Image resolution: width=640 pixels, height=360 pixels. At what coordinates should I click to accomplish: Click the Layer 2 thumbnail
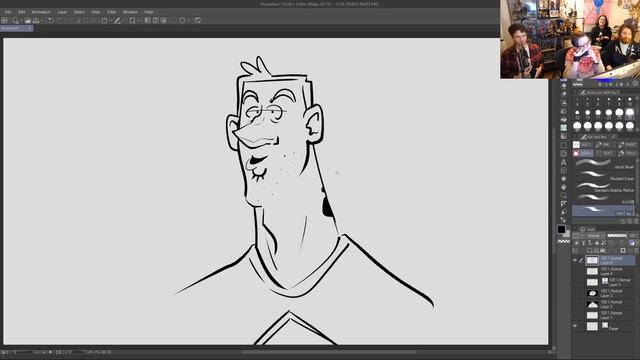pos(592,304)
